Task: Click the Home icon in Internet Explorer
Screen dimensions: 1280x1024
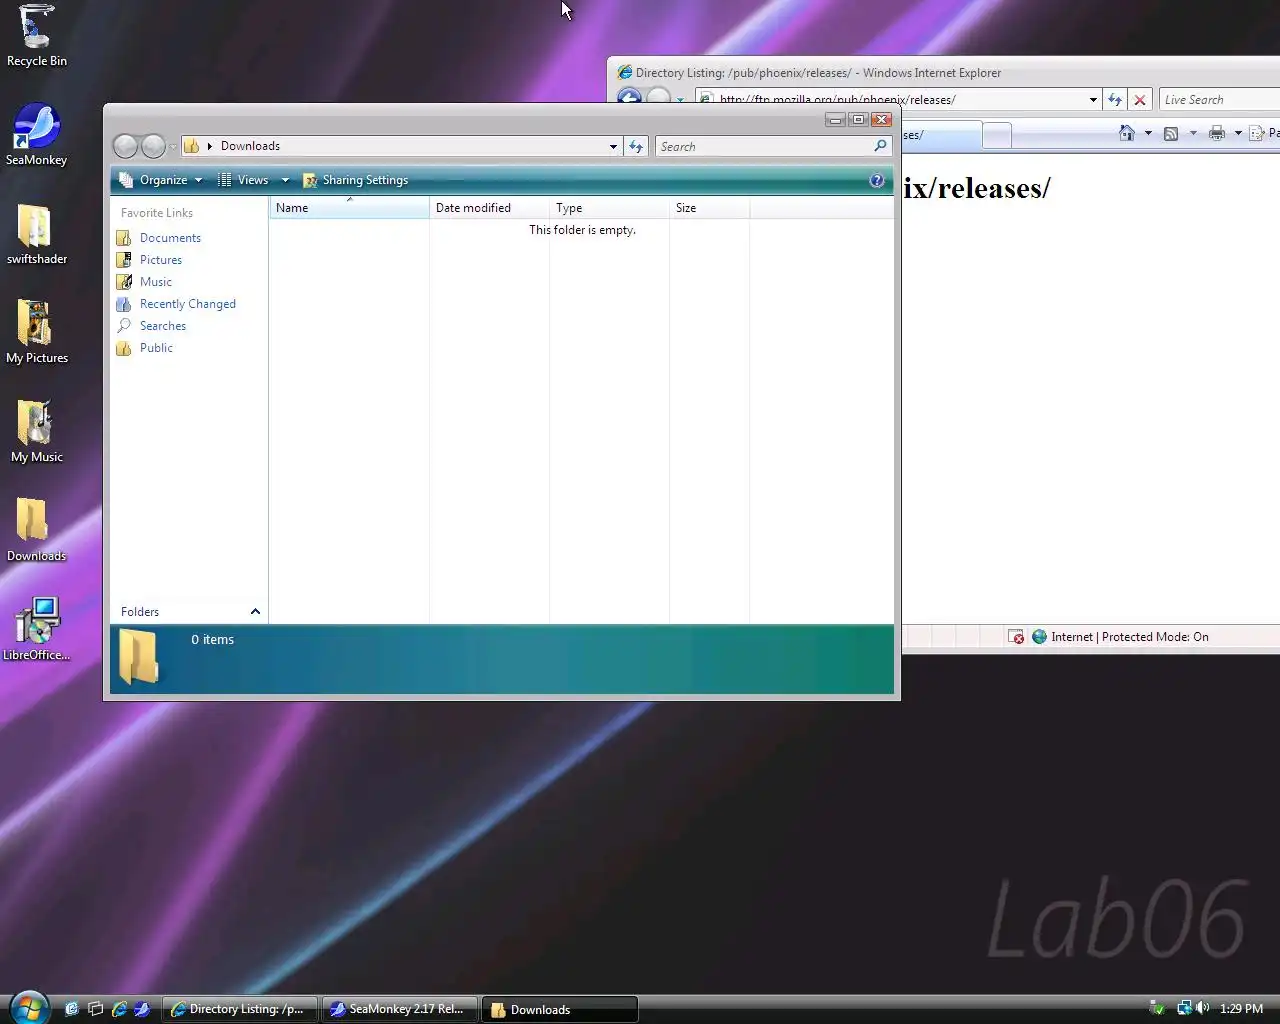Action: tap(1127, 133)
